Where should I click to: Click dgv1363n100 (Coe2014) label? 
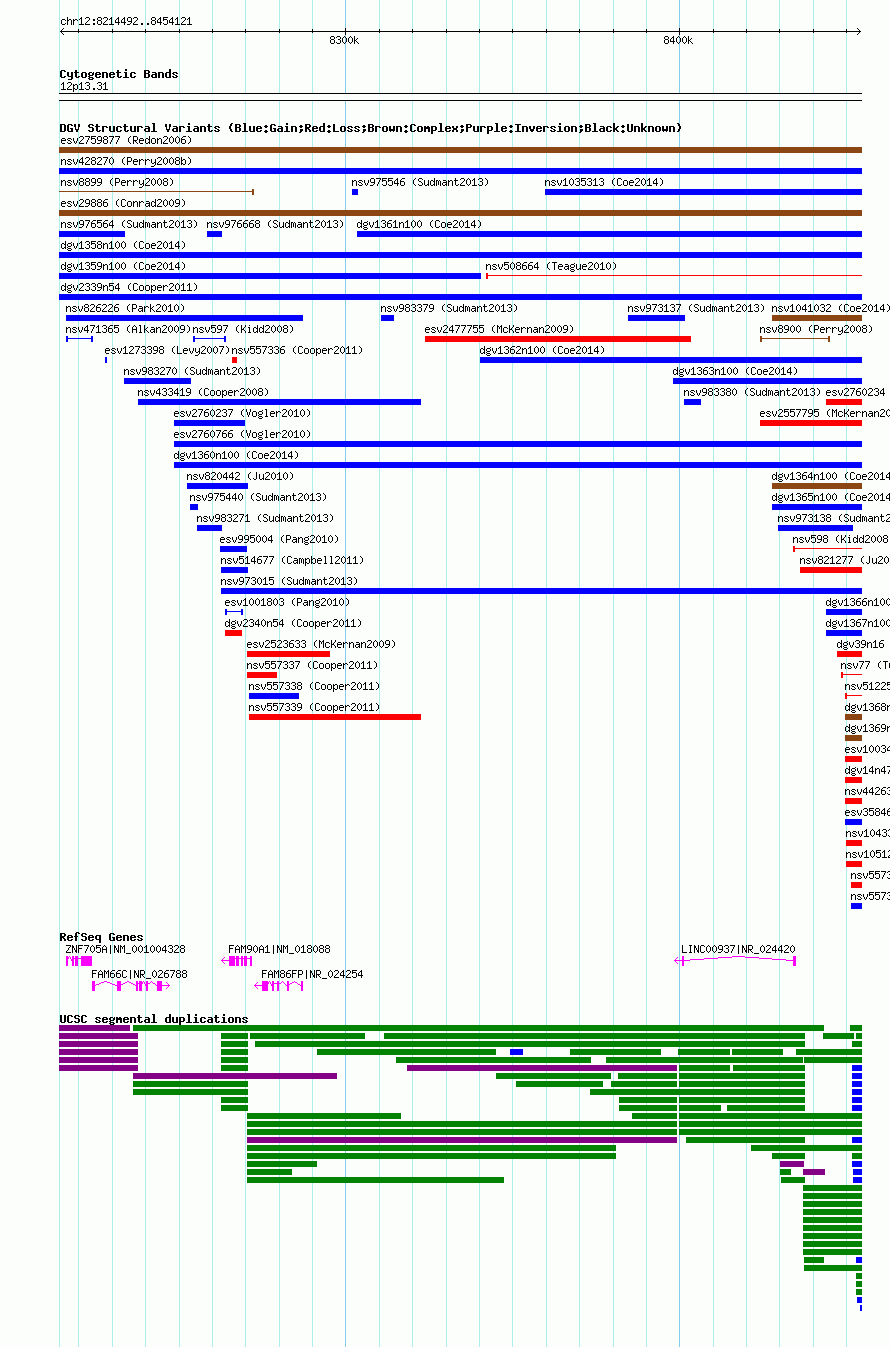point(735,371)
